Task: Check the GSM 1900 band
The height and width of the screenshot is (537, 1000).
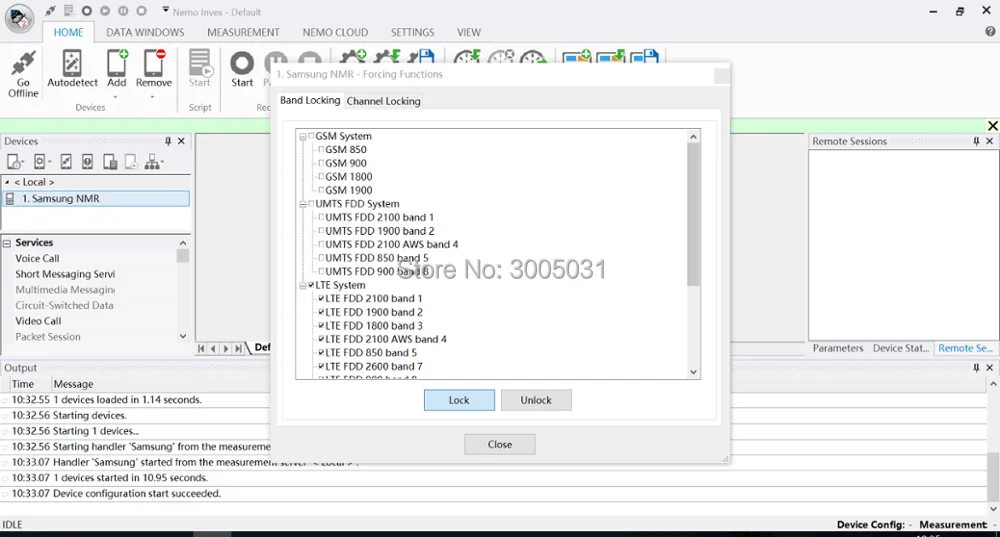Action: [x=321, y=190]
